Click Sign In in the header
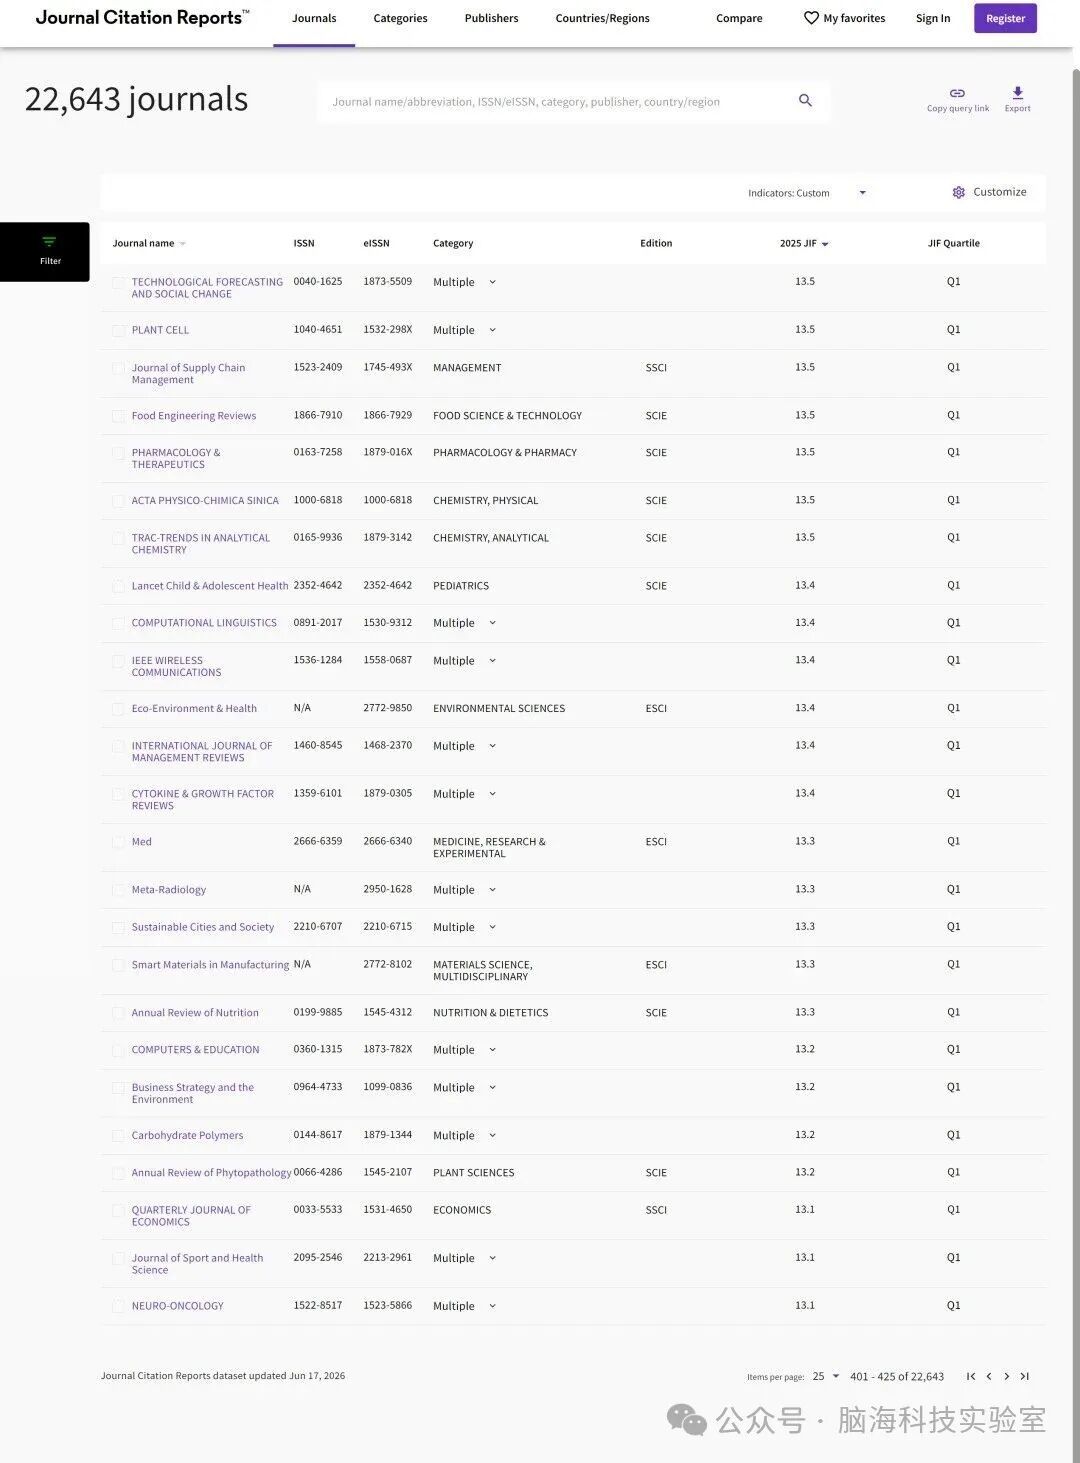 pyautogui.click(x=933, y=18)
